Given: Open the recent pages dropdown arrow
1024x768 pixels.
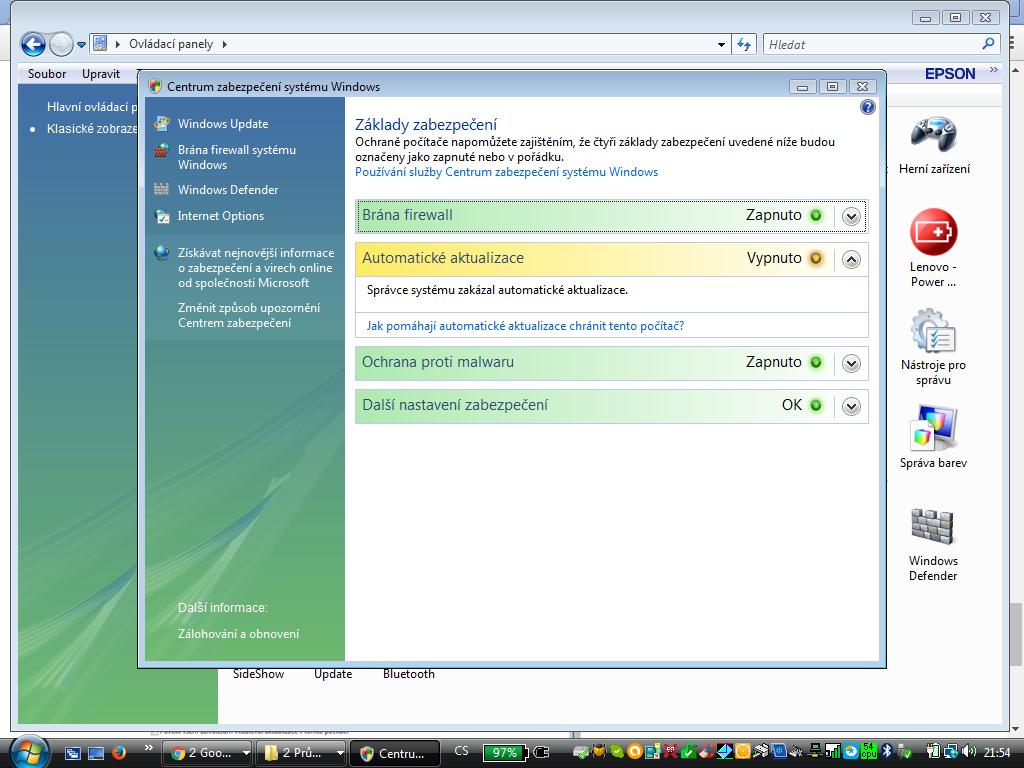Looking at the screenshot, I should point(81,45).
